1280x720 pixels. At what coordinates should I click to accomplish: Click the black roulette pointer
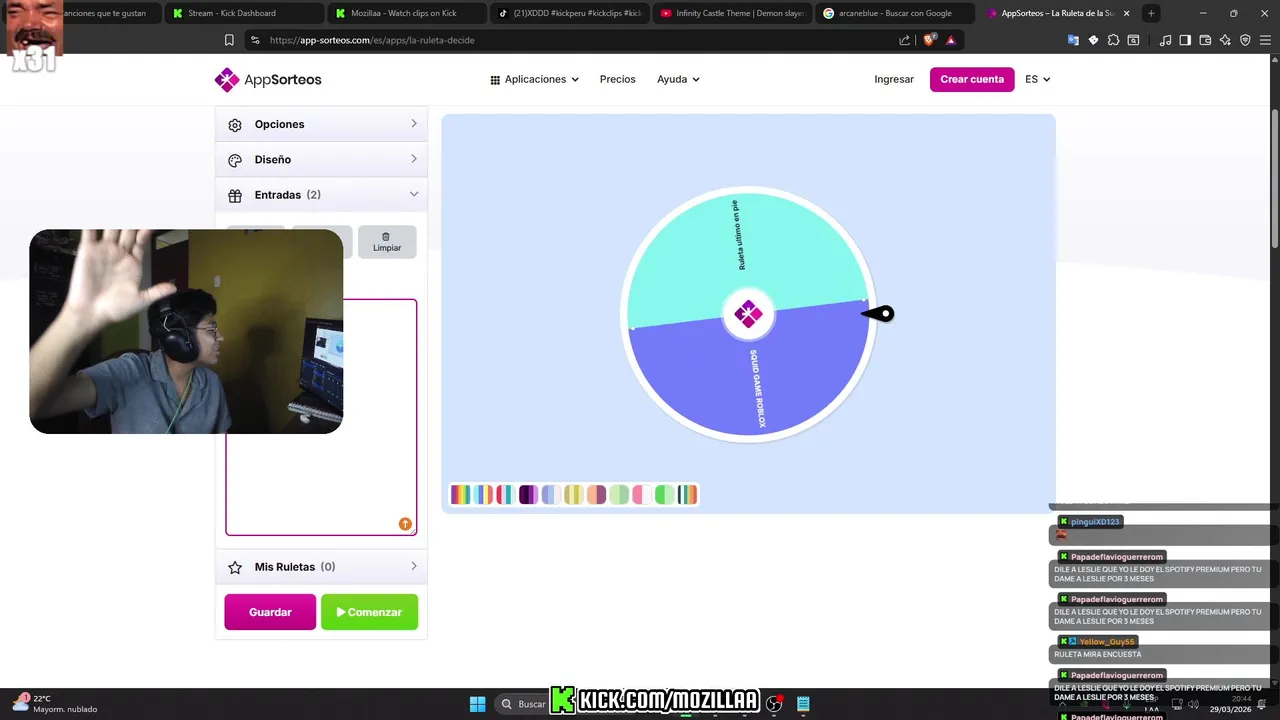pyautogui.click(x=879, y=314)
